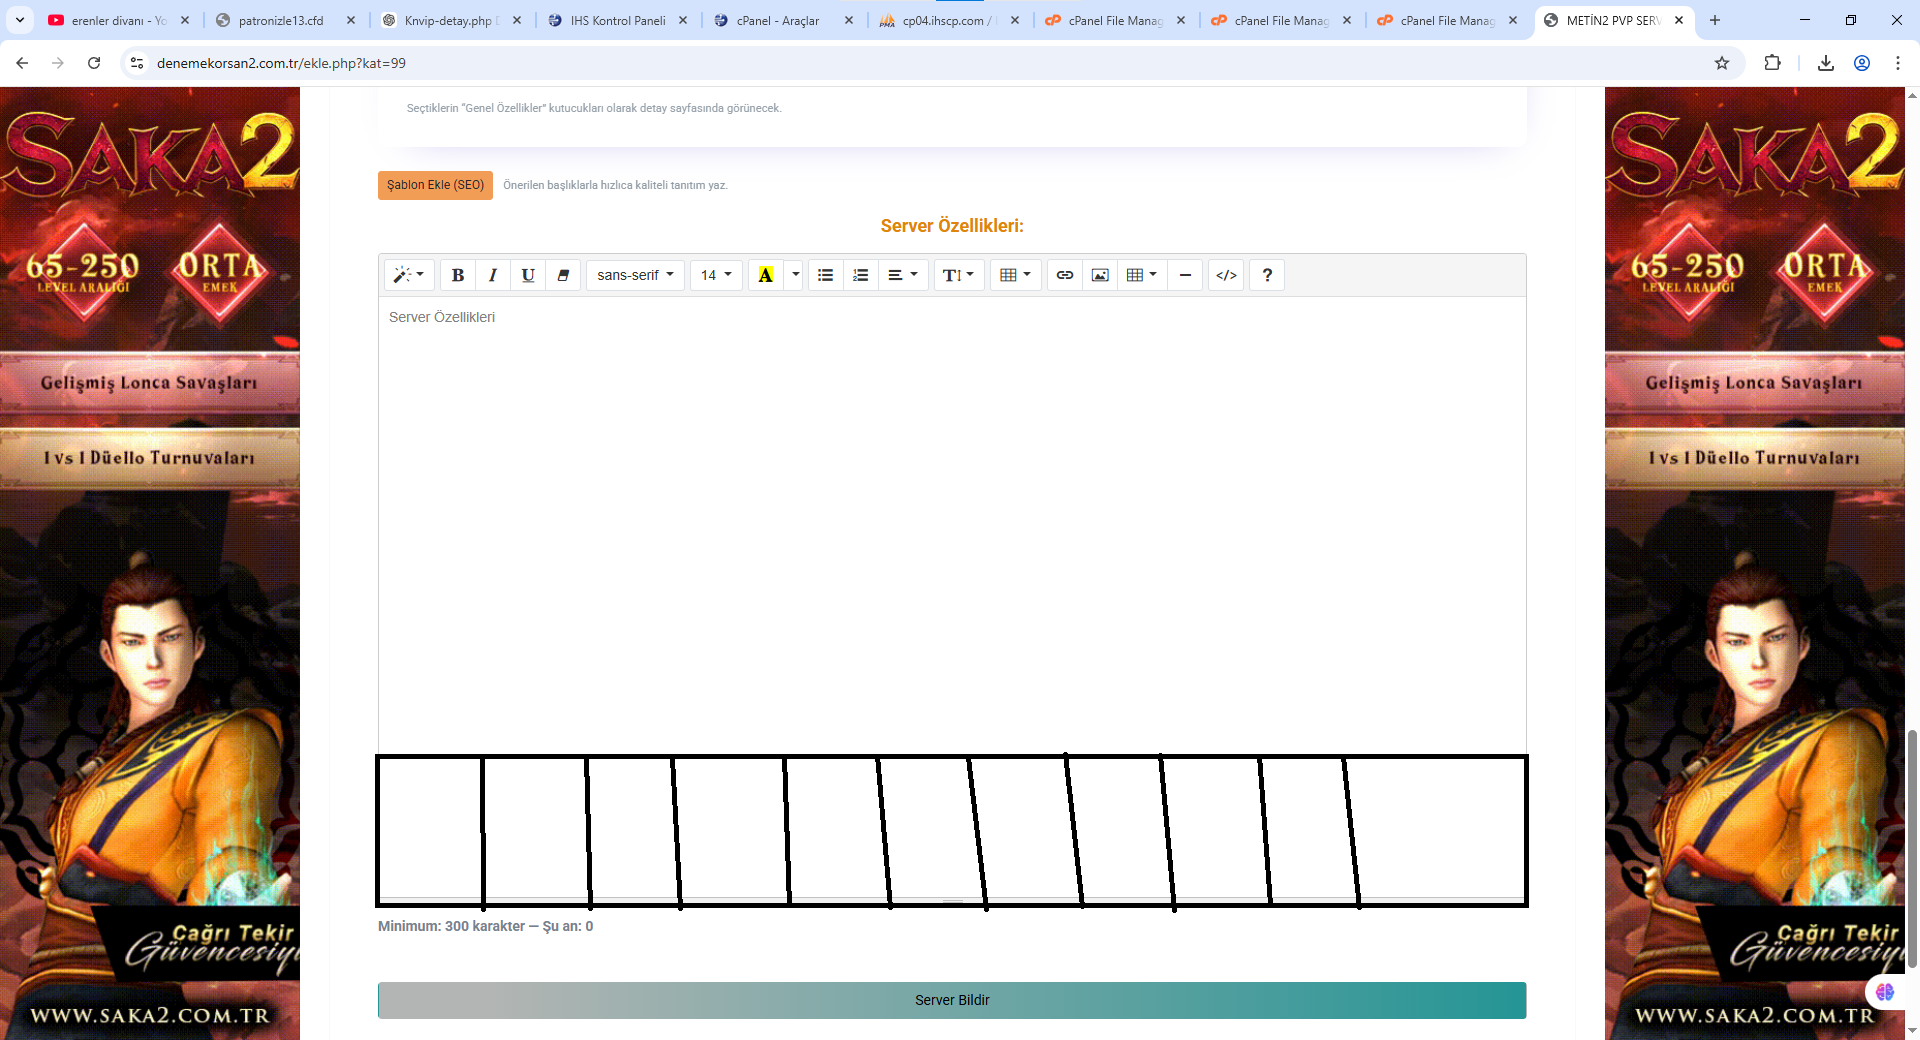The image size is (1920, 1040).
Task: Open the editor help question mark
Action: [x=1267, y=275]
